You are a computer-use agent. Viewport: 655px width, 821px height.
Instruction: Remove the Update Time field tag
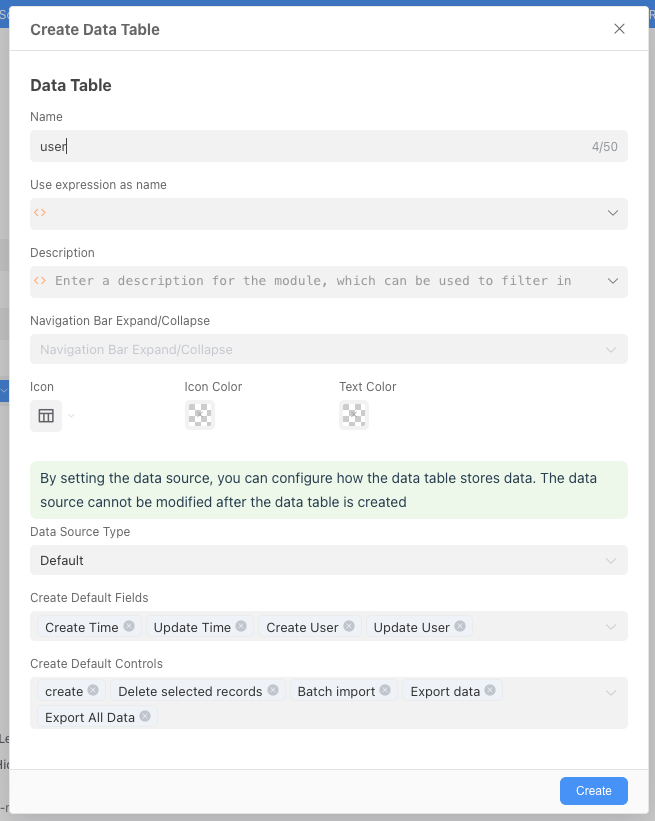tap(241, 627)
